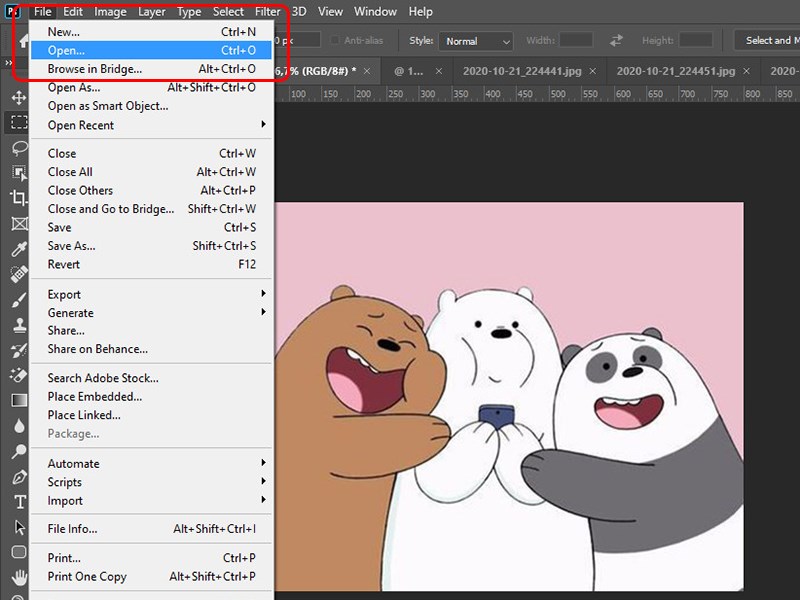
Task: Choose Save As... from File menu
Action: [x=71, y=246]
